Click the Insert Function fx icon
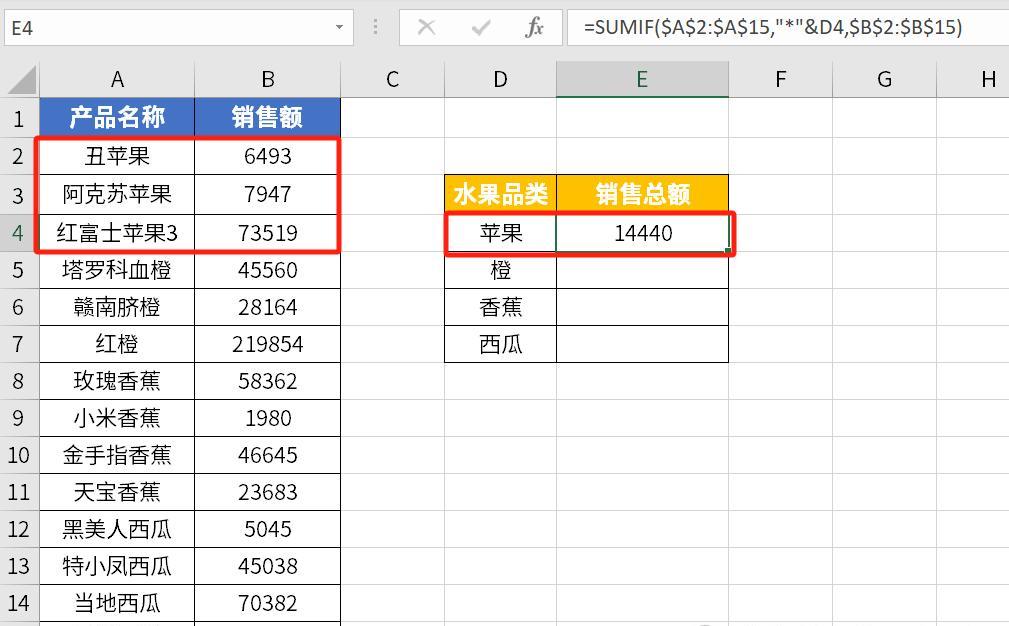1009x626 pixels. [x=534, y=28]
